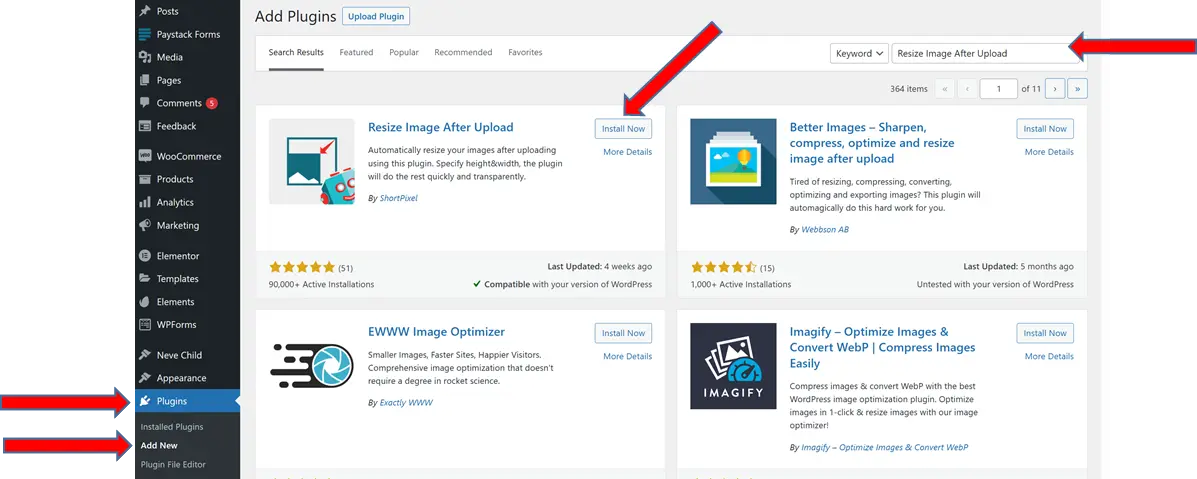Screen dimensions: 1197x479
Task: Click the Appearance brush icon
Action: (144, 378)
